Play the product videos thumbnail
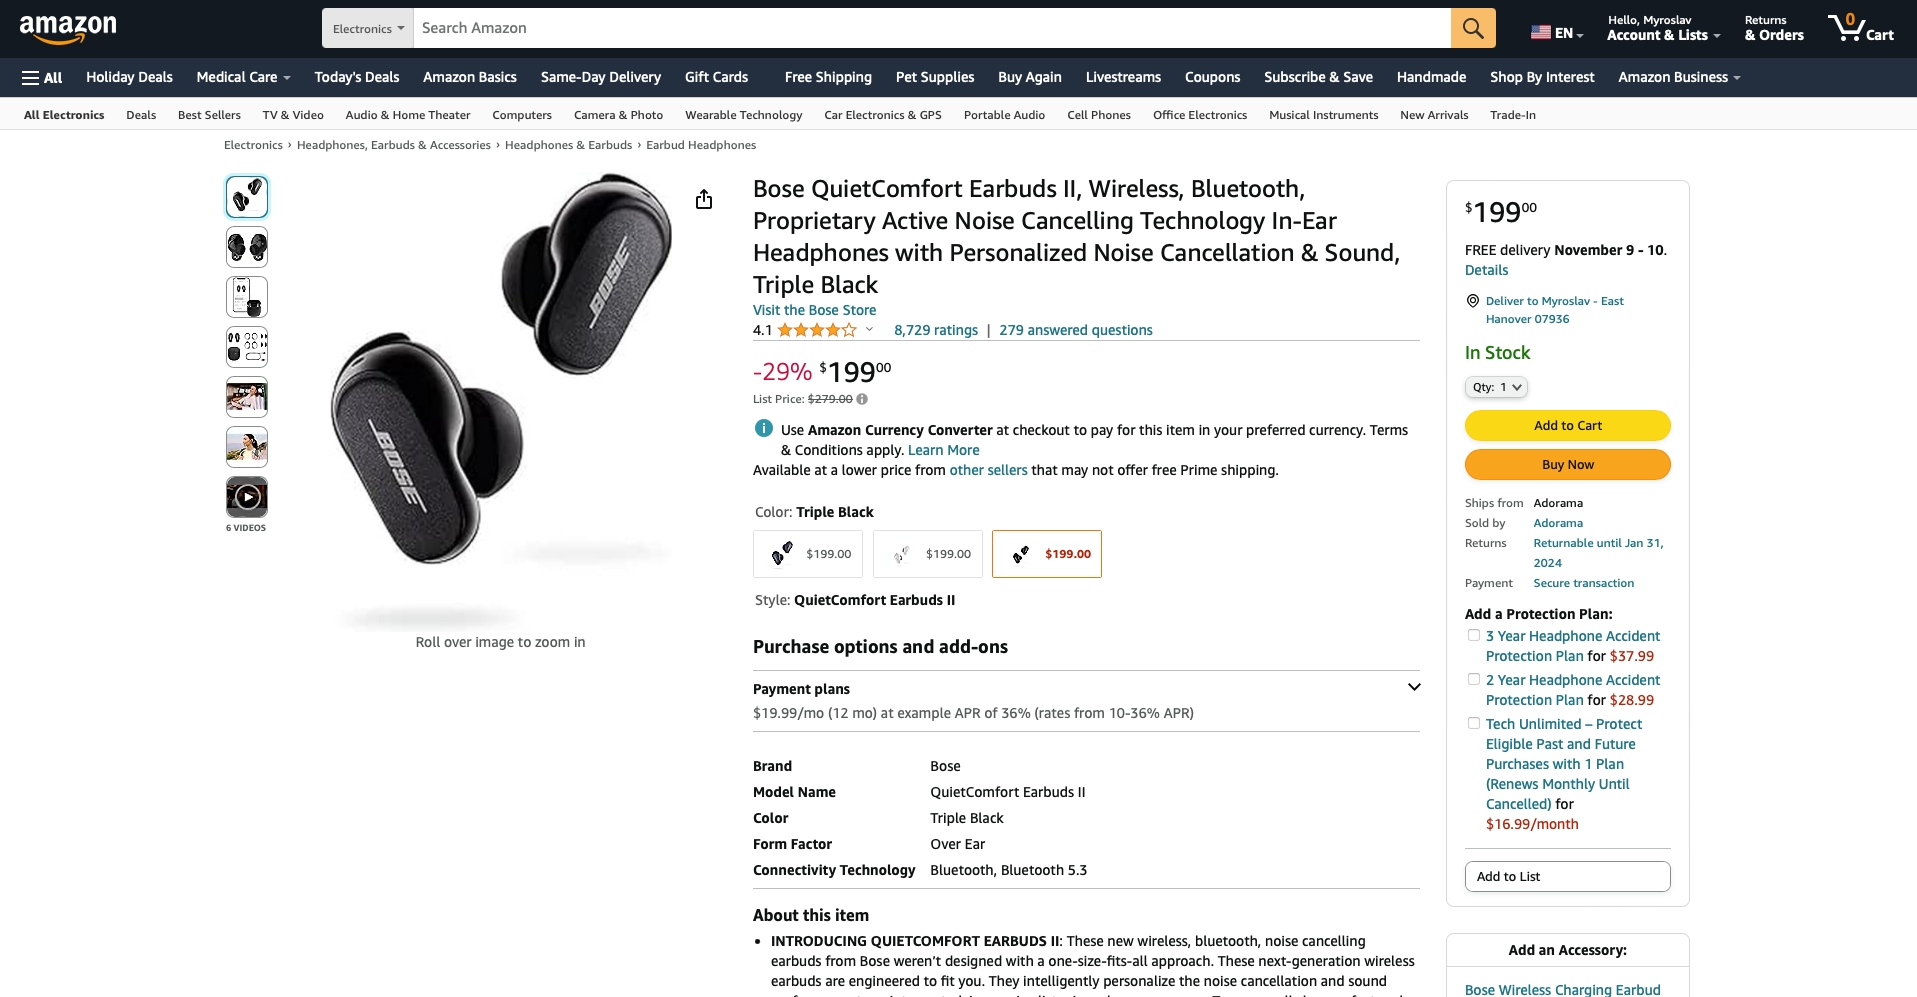The height and width of the screenshot is (997, 1917). pos(247,497)
